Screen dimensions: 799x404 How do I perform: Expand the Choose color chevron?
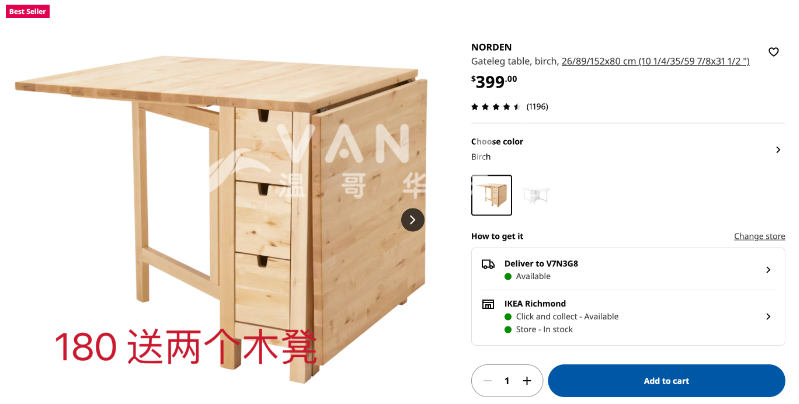[x=778, y=149]
